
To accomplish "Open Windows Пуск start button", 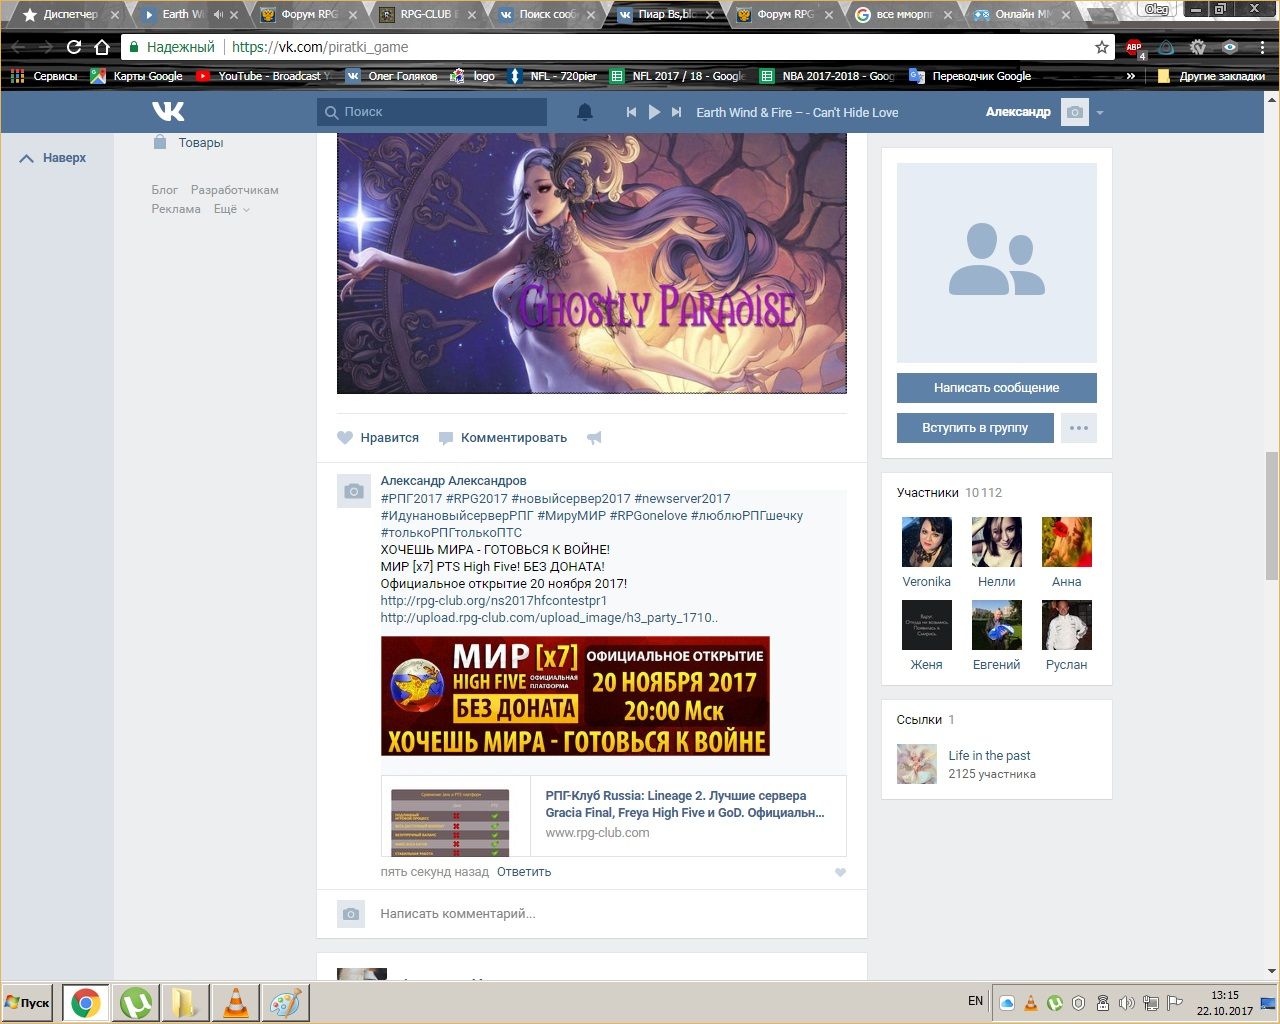I will [28, 1002].
